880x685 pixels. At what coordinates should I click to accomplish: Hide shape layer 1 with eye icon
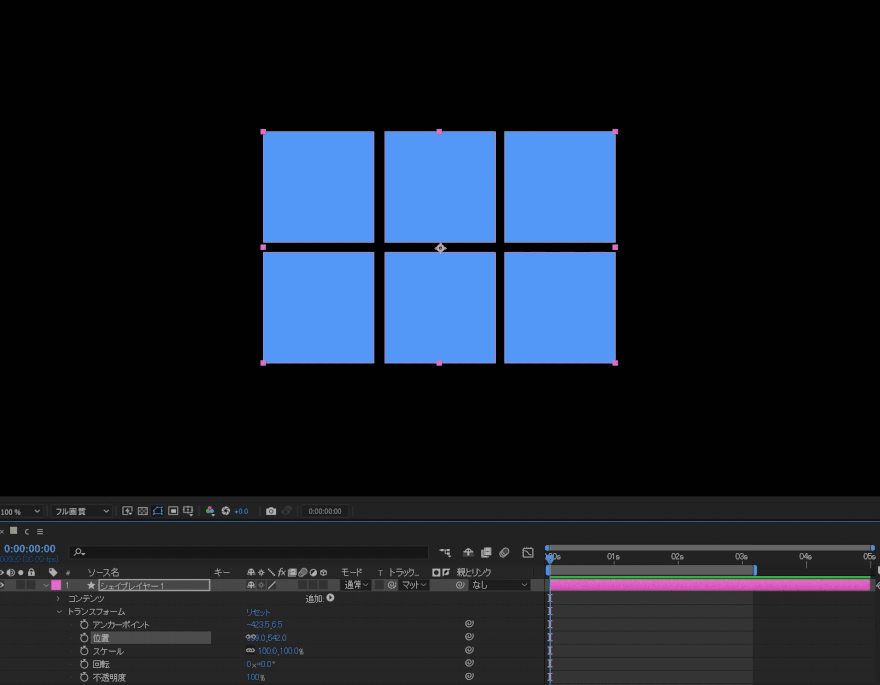tap(3, 585)
